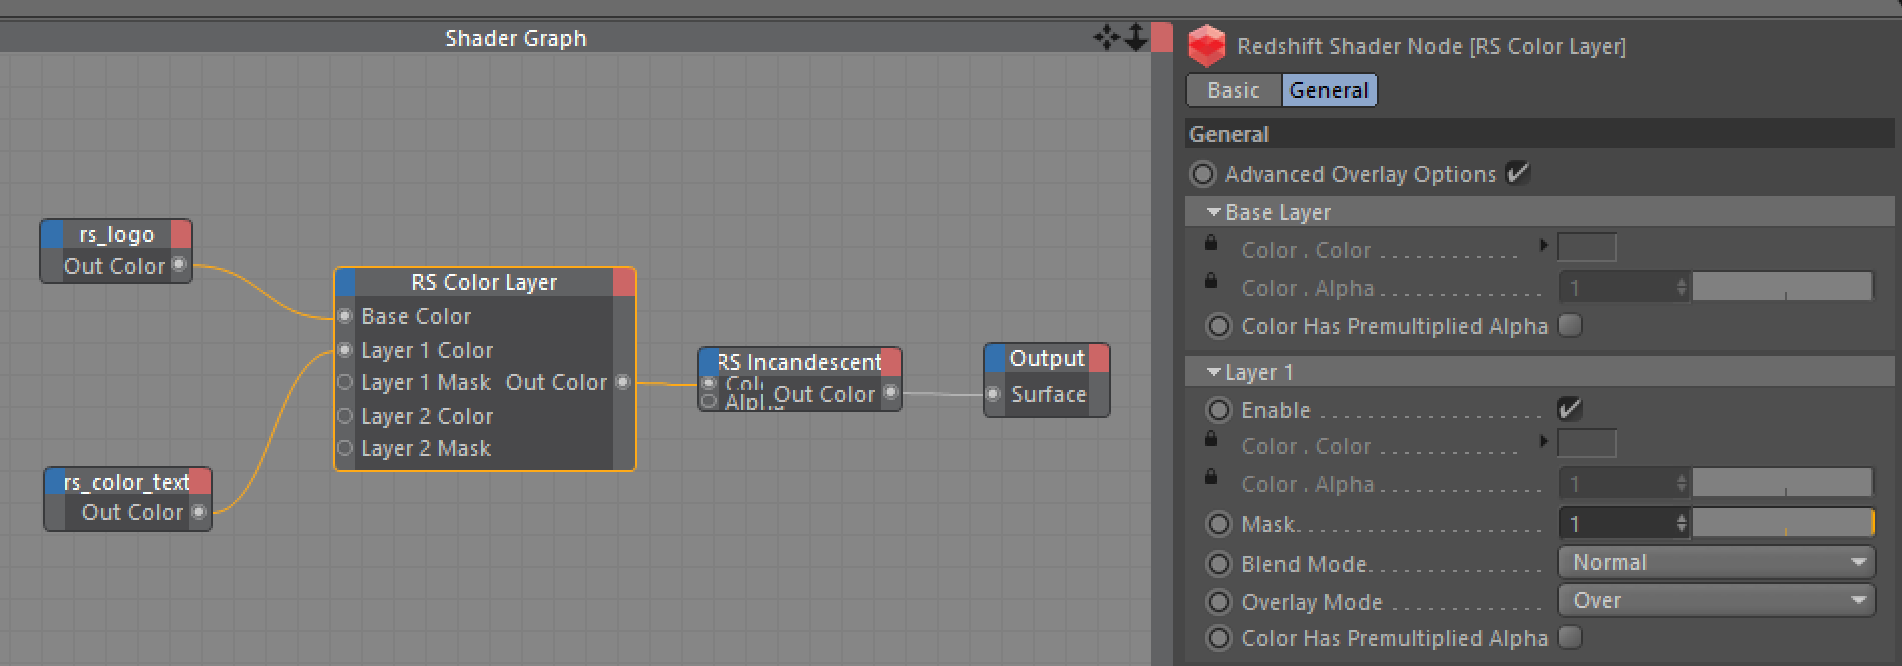Open the Overlay Mode dropdown
The height and width of the screenshot is (666, 1902).
pyautogui.click(x=1716, y=601)
